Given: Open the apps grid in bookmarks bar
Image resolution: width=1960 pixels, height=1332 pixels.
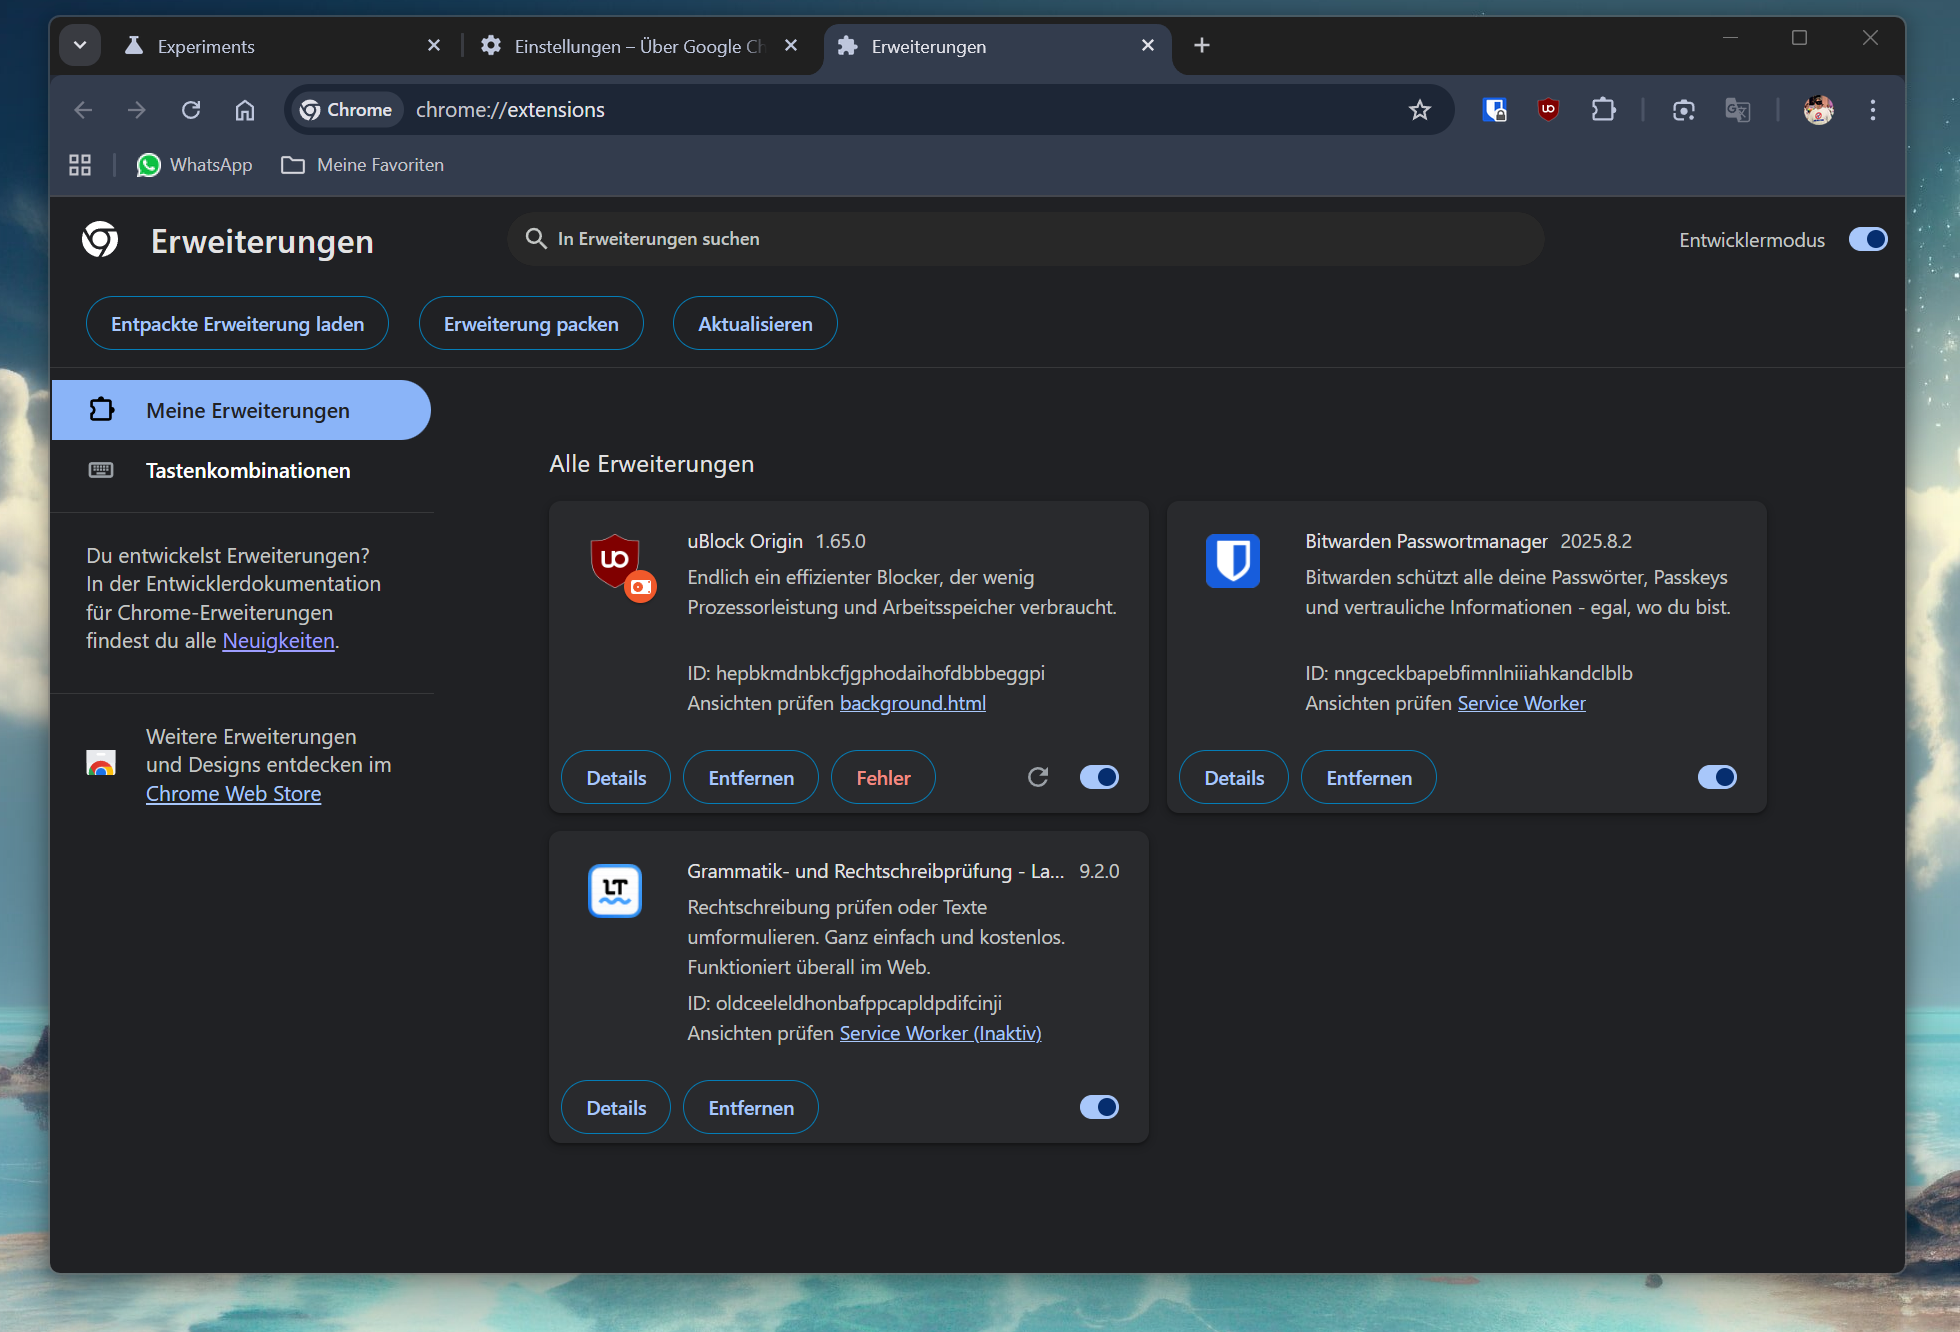Looking at the screenshot, I should 80,165.
